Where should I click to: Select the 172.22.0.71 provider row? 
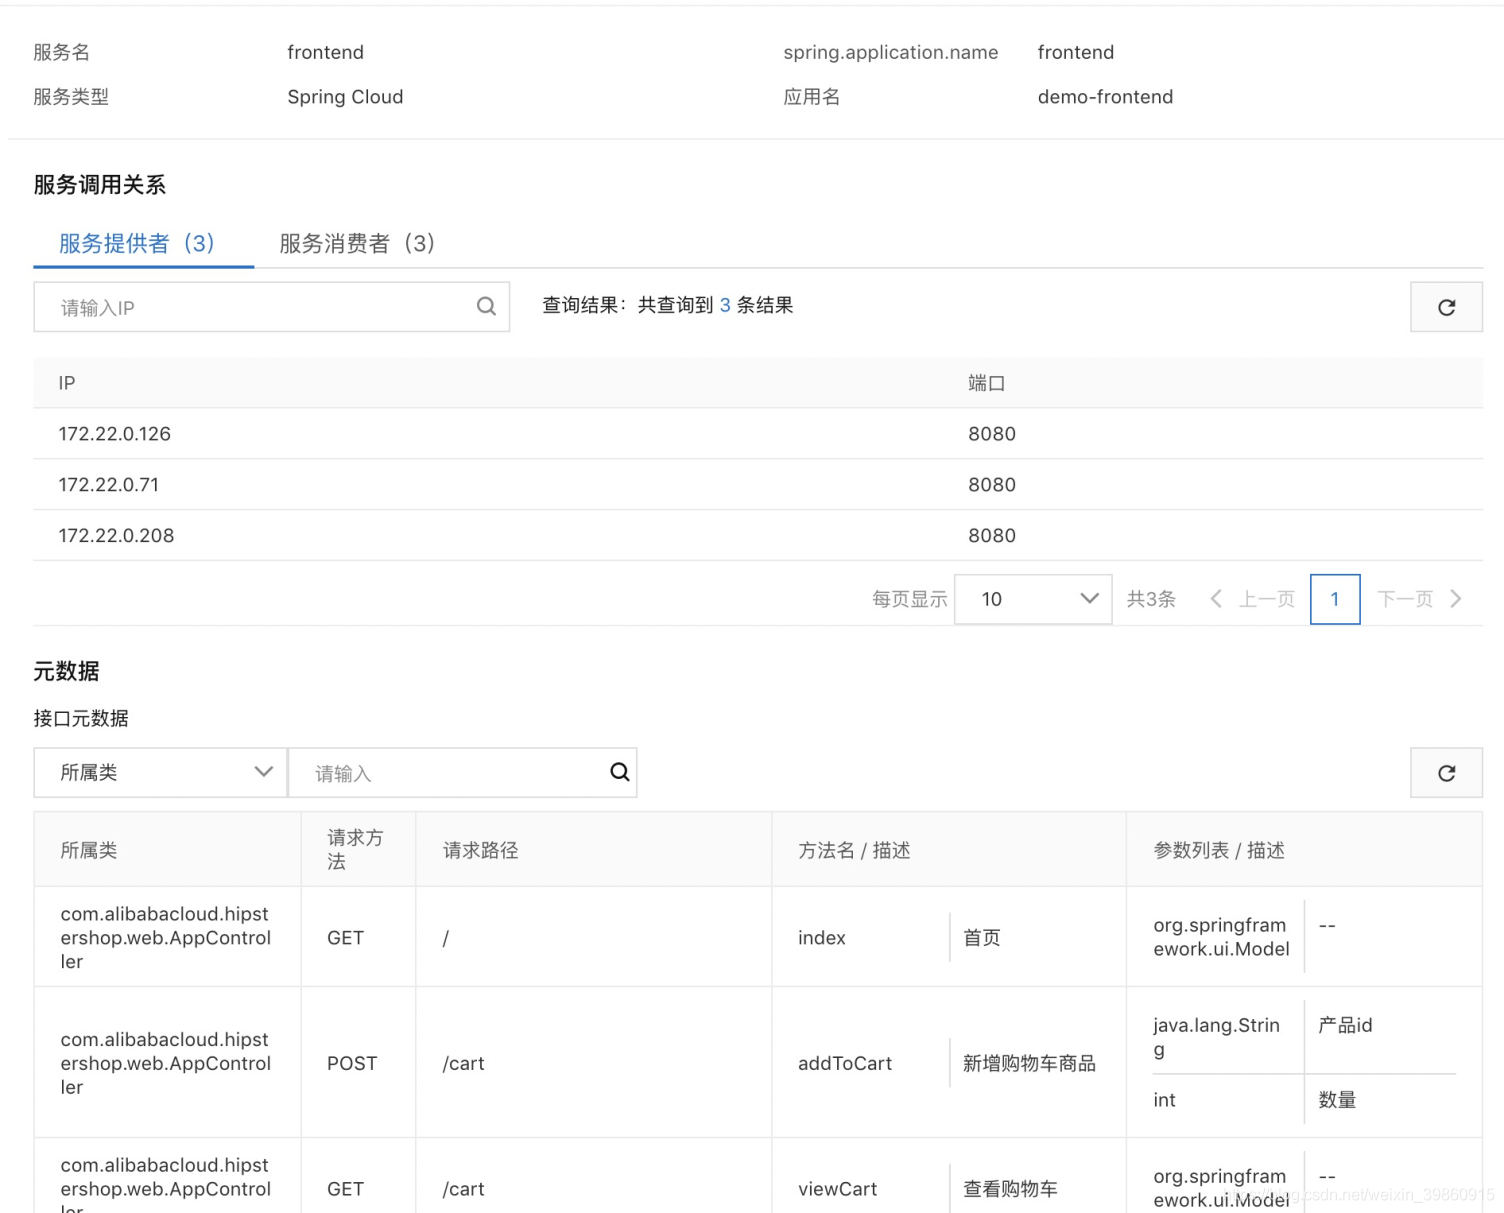coord(109,485)
